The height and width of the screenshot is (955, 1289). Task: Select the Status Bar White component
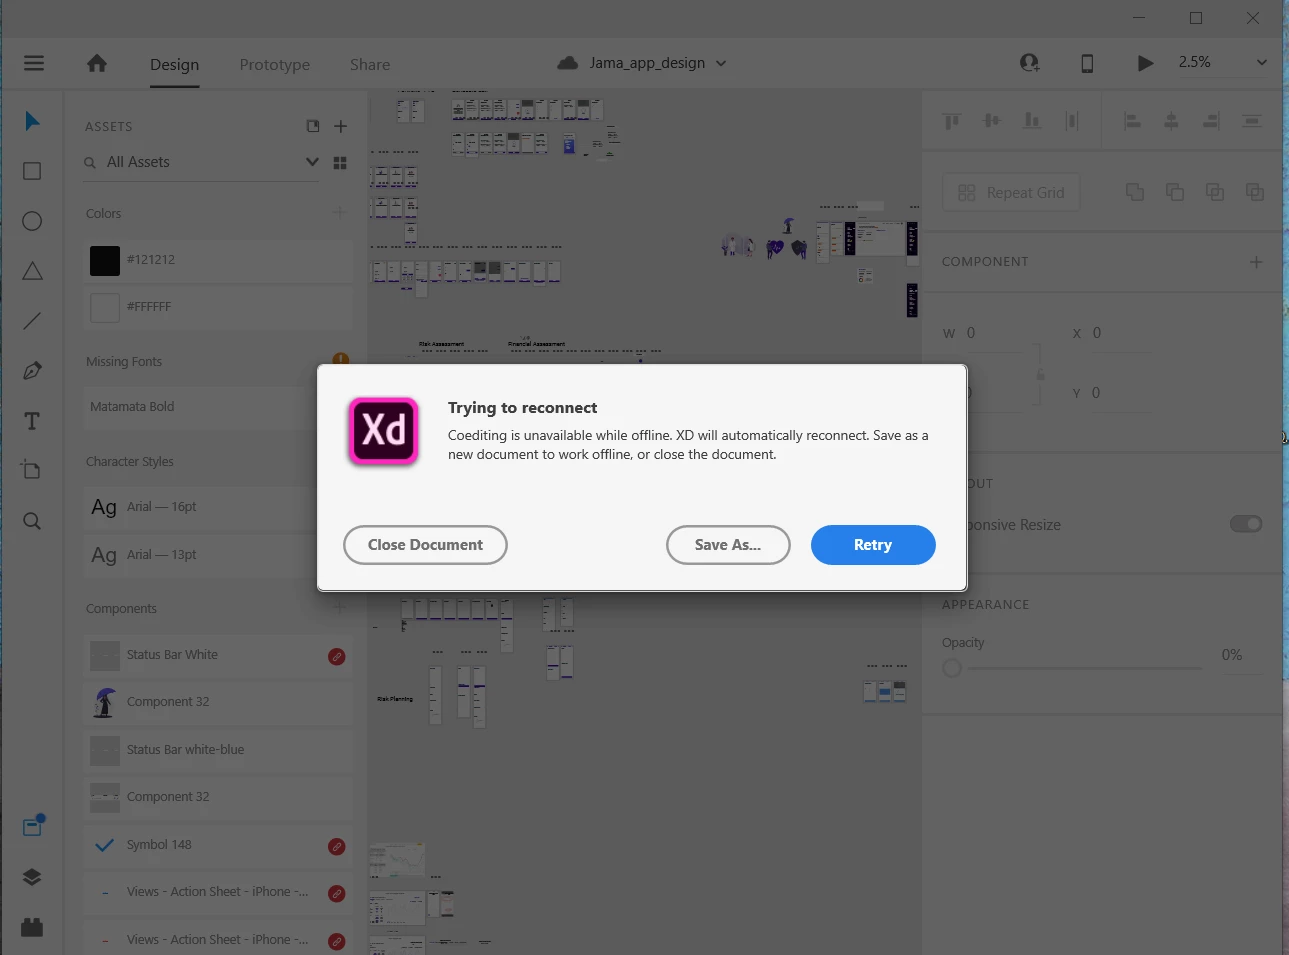(218, 655)
